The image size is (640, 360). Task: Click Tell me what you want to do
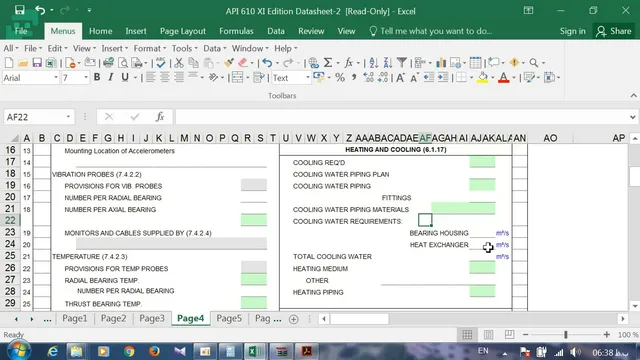431,31
